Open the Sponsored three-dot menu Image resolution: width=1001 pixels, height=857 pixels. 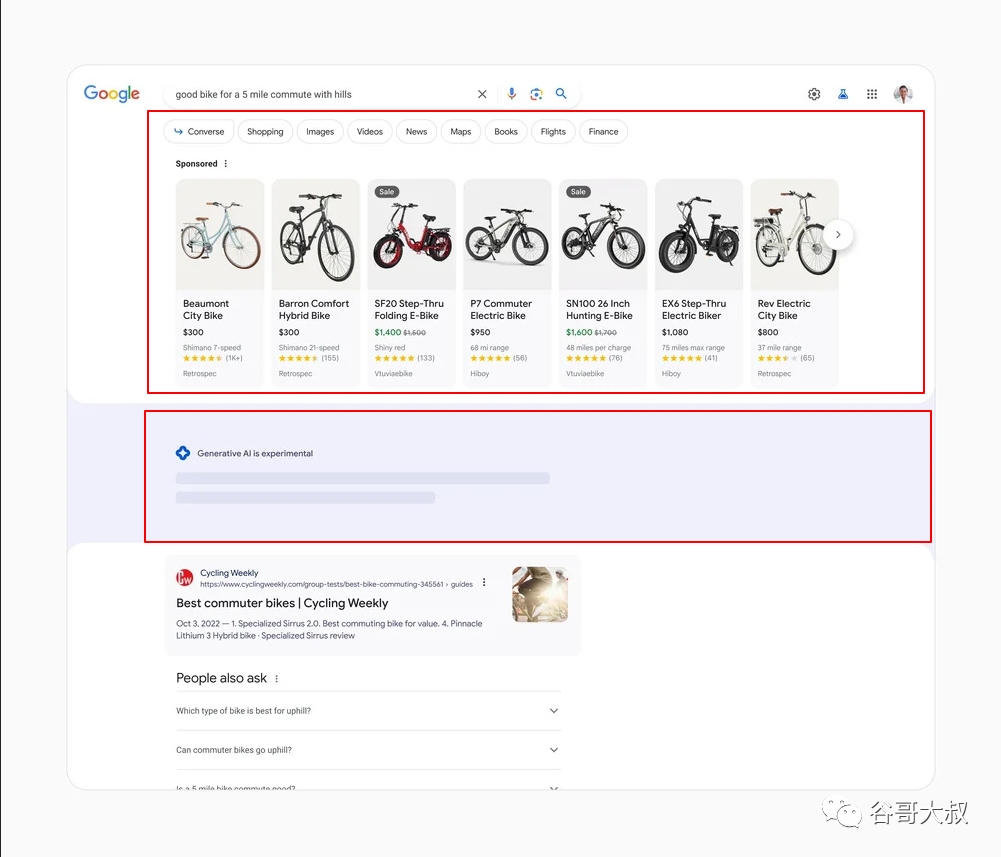tap(225, 163)
